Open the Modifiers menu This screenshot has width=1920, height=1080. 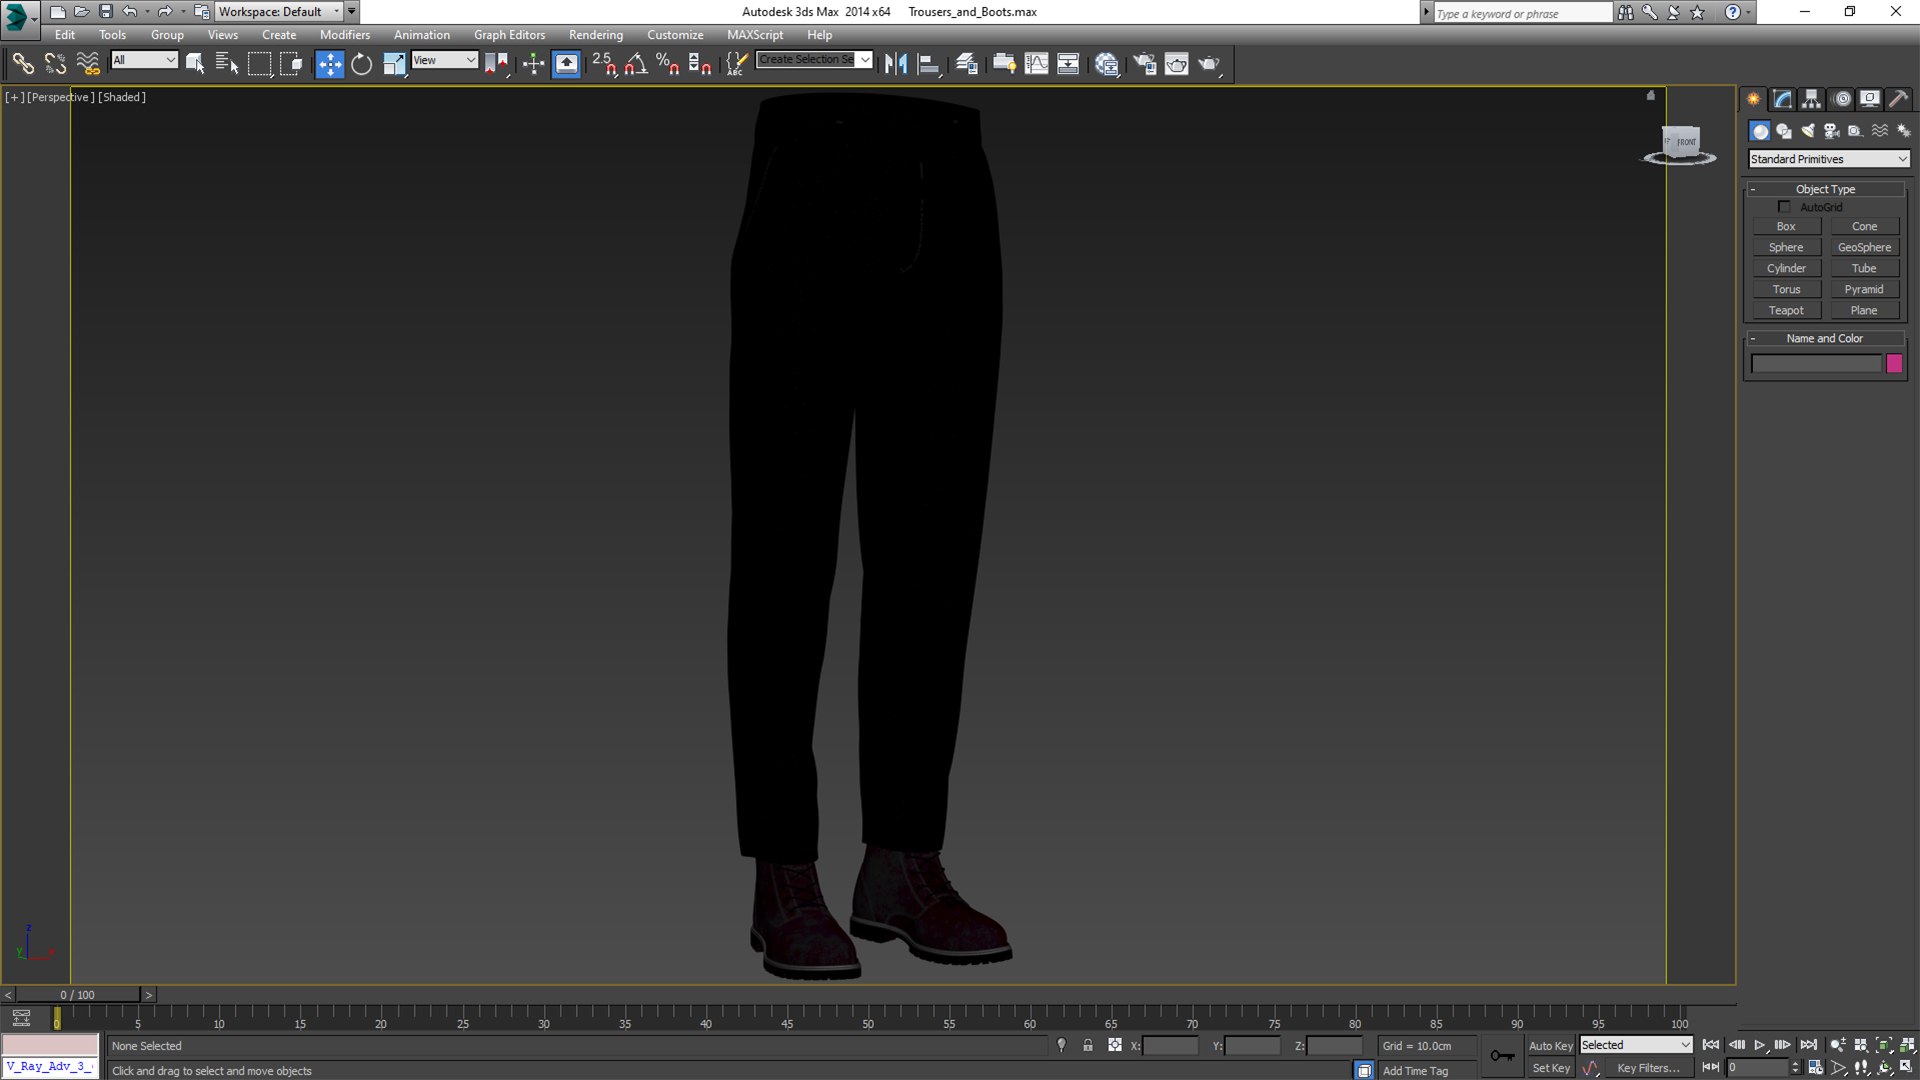tap(344, 35)
